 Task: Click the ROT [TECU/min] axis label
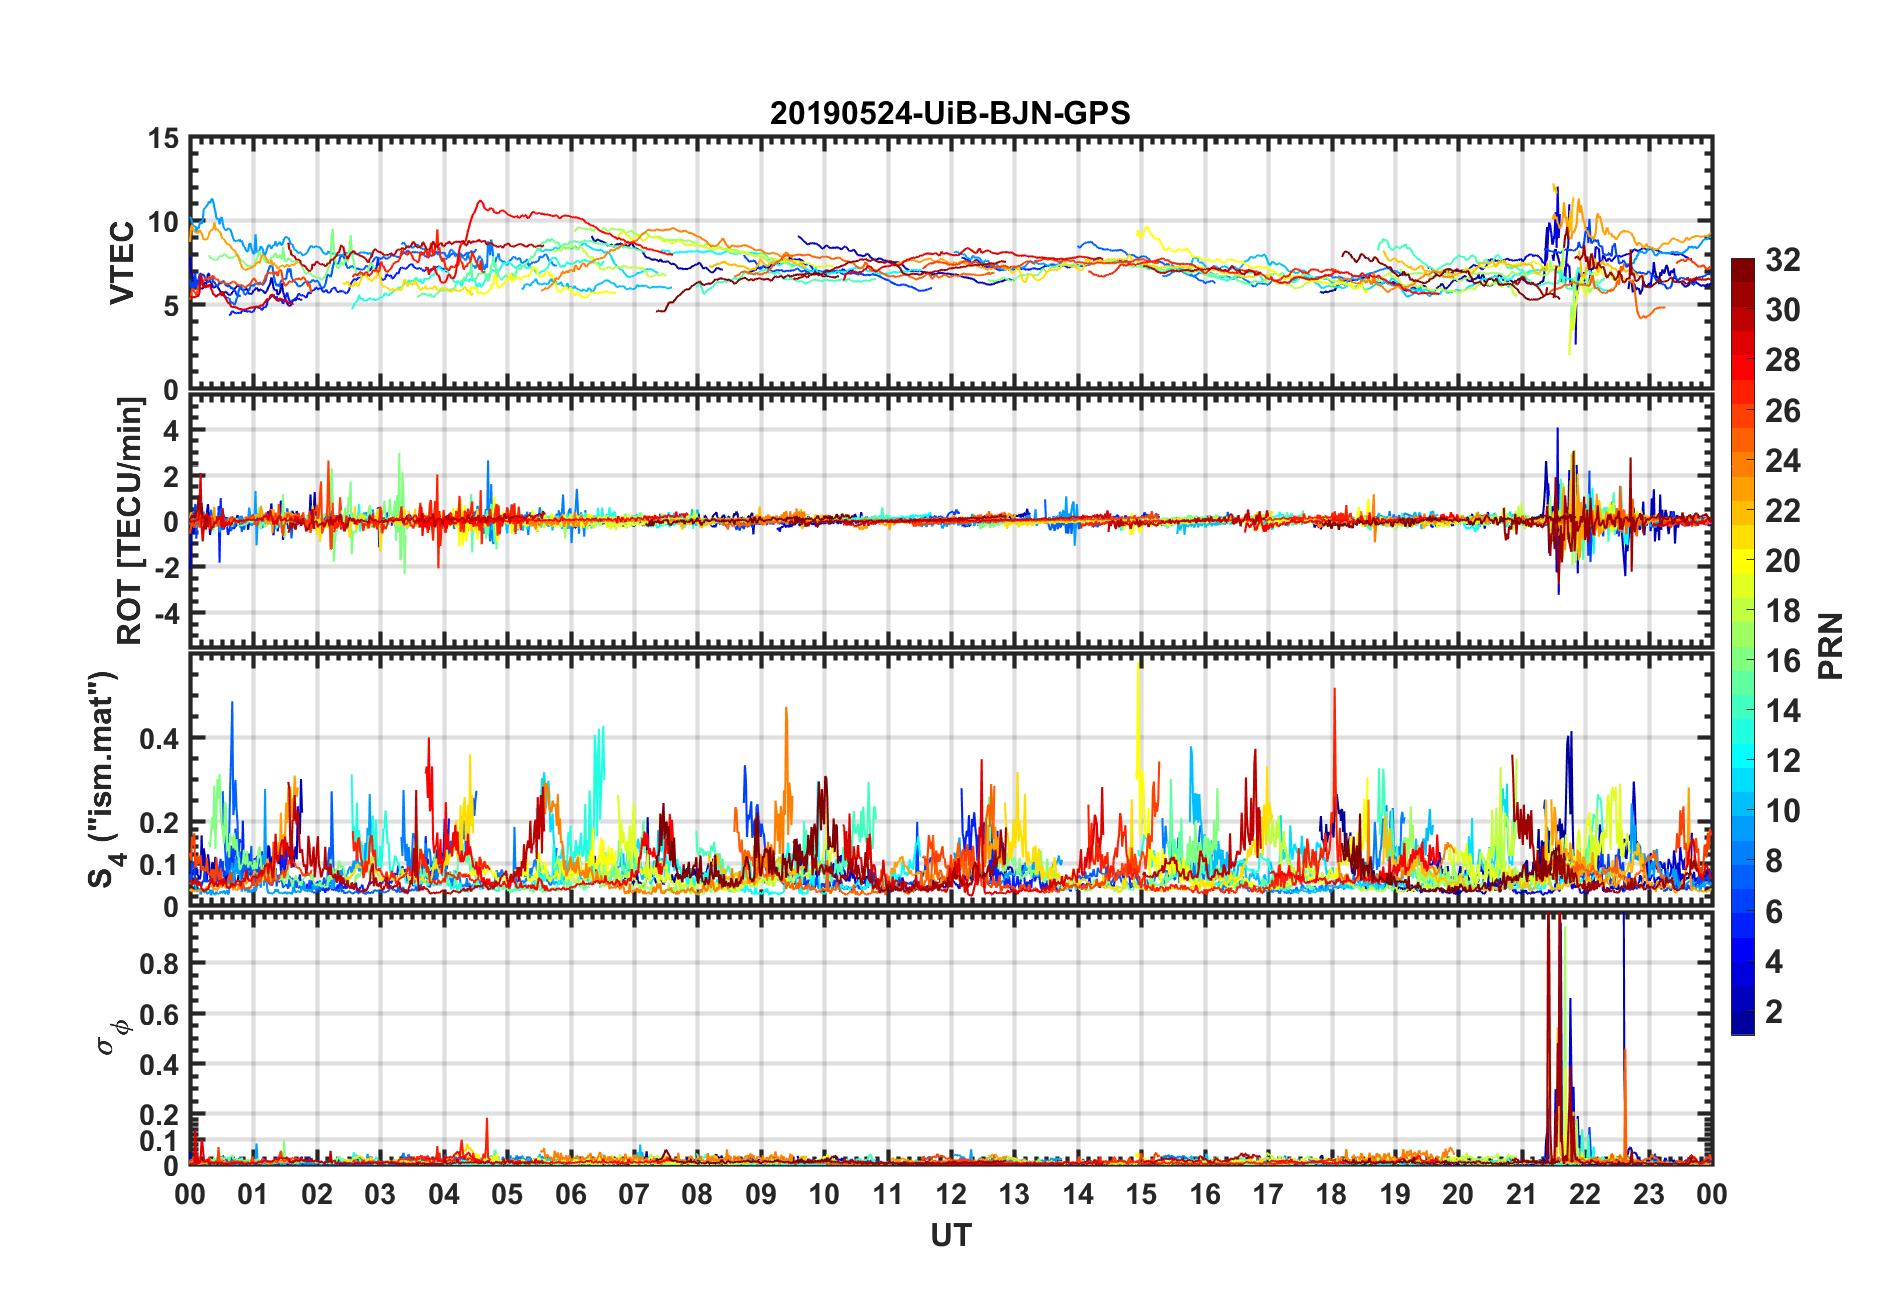click(x=130, y=521)
